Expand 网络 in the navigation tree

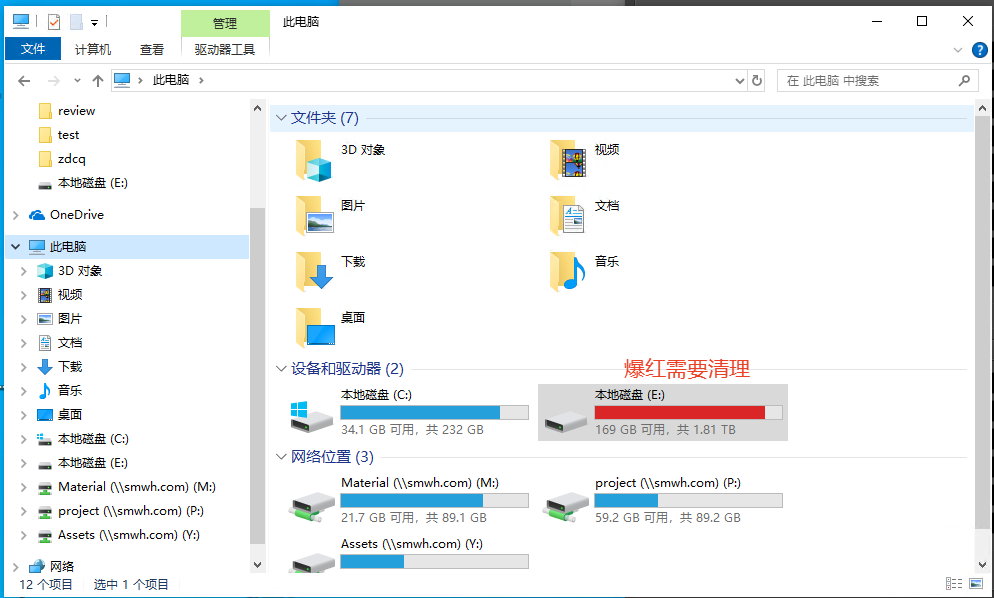[16, 566]
